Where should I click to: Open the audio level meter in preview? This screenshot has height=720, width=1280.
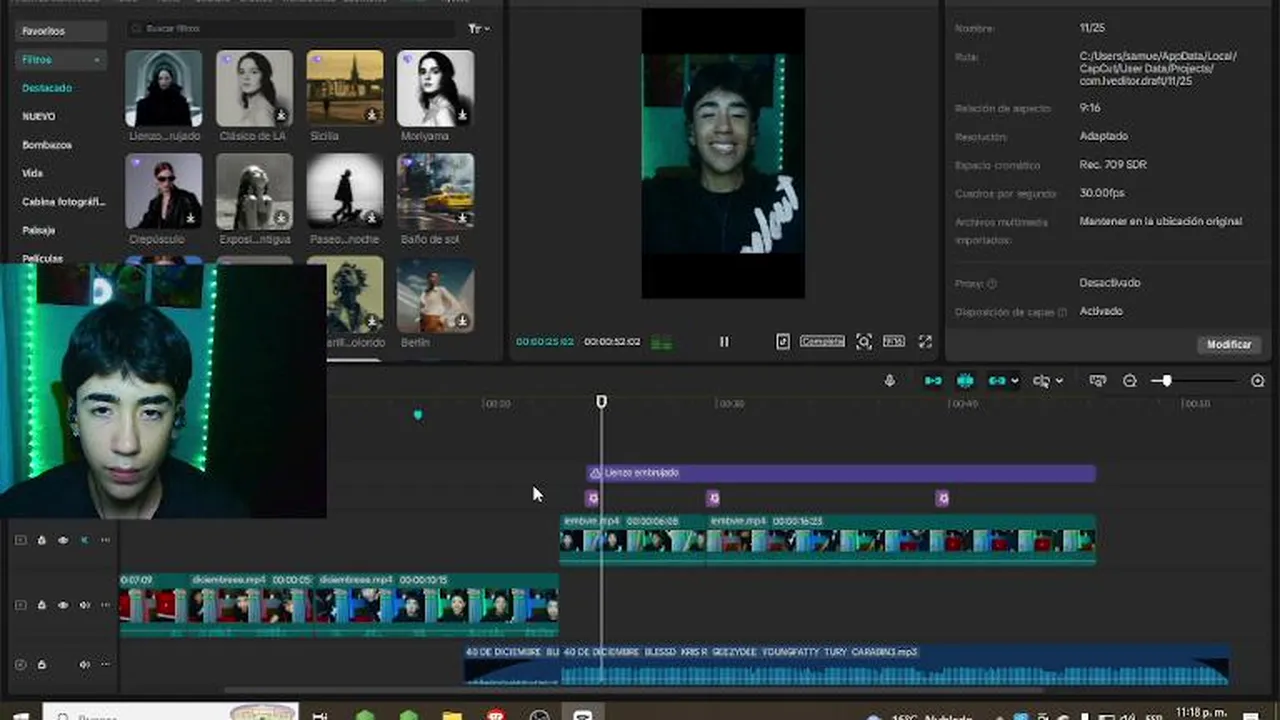662,343
